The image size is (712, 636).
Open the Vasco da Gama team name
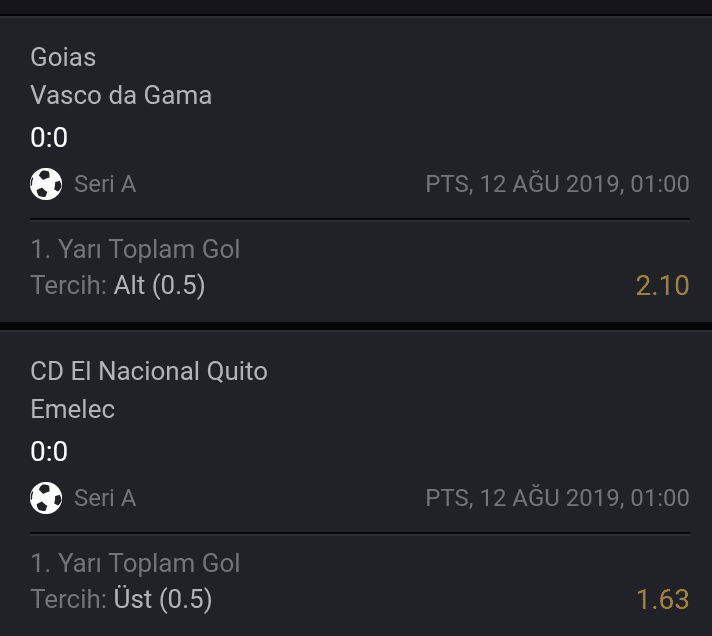(121, 95)
